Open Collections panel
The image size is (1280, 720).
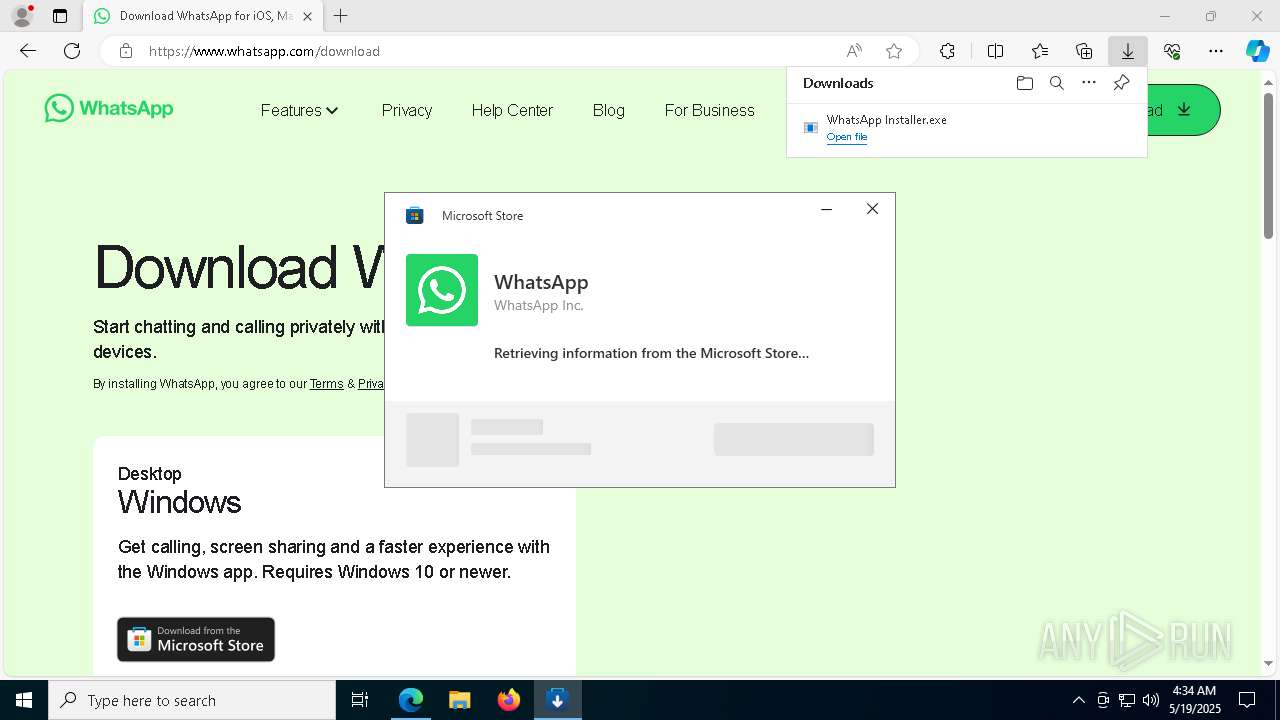pos(1084,51)
